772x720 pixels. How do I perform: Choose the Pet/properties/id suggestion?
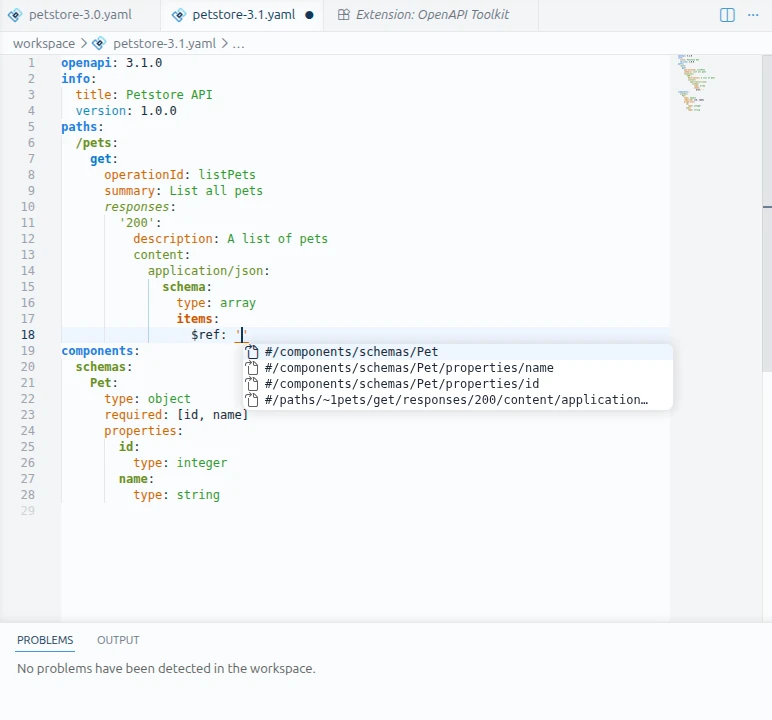[x=458, y=384]
